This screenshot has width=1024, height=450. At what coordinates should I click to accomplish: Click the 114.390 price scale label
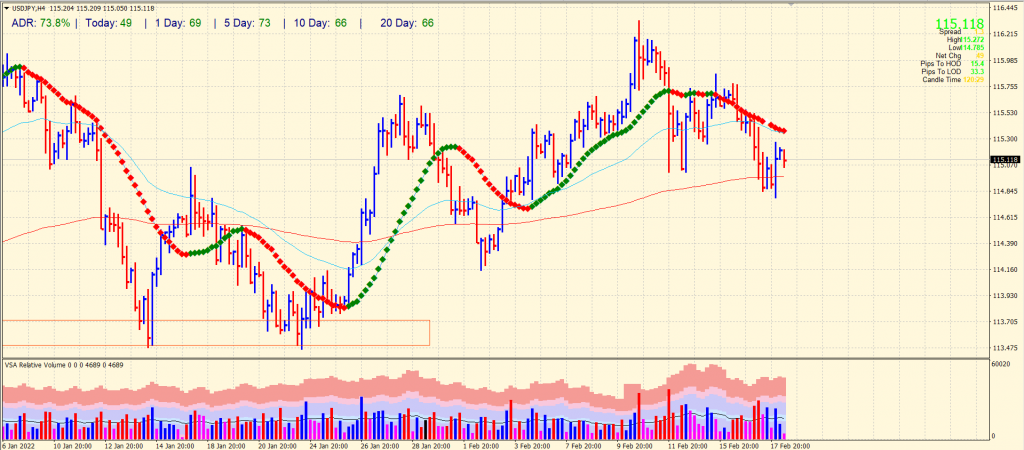(x=1003, y=243)
